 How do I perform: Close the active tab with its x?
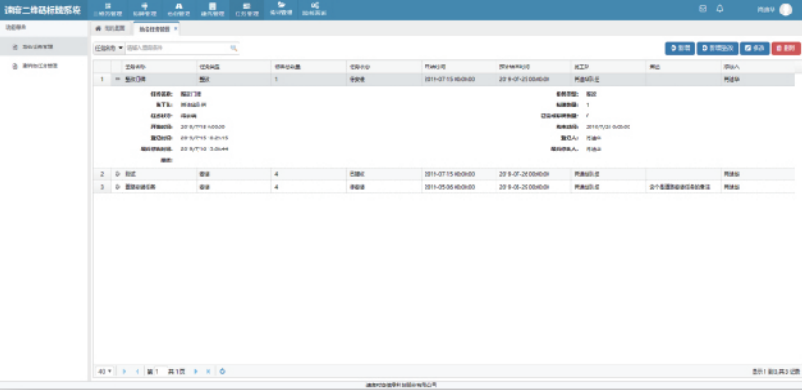(x=175, y=29)
